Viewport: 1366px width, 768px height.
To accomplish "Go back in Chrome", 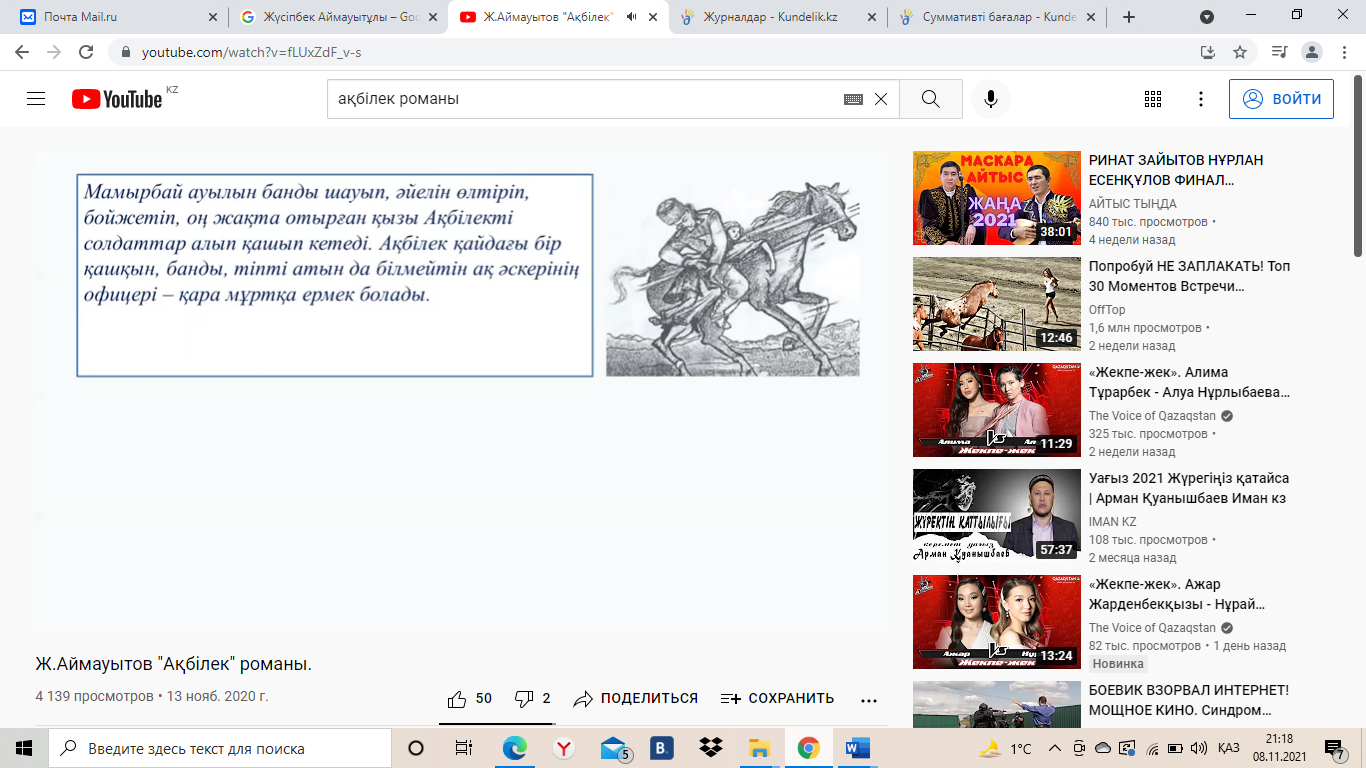I will point(22,52).
